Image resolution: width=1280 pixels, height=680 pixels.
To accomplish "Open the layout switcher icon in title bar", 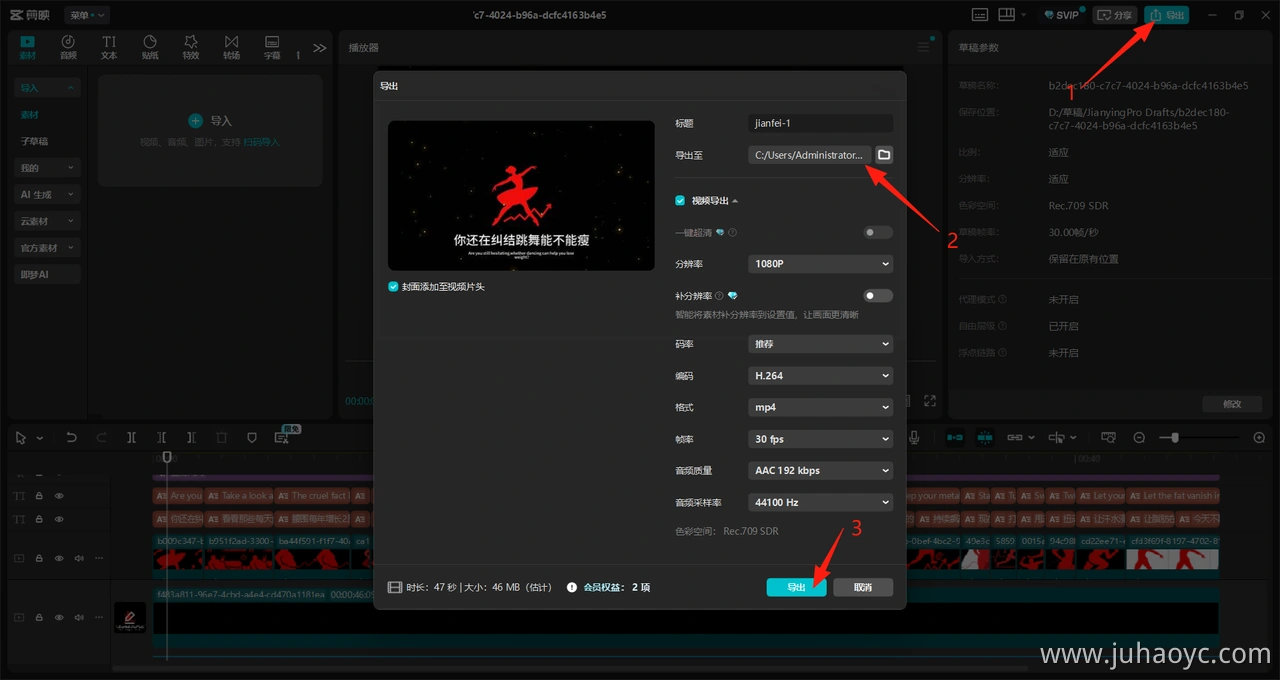I will tap(1008, 15).
